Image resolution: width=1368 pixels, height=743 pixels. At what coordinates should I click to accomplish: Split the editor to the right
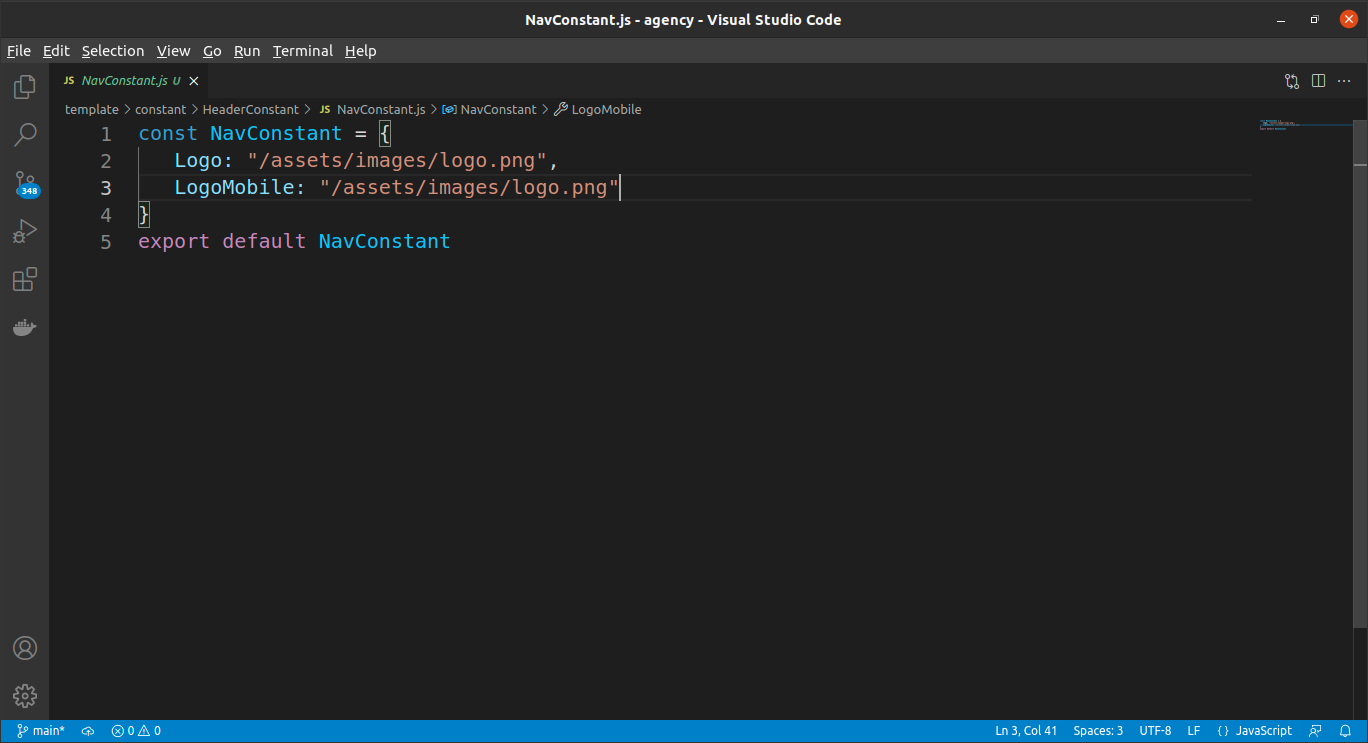[1318, 81]
